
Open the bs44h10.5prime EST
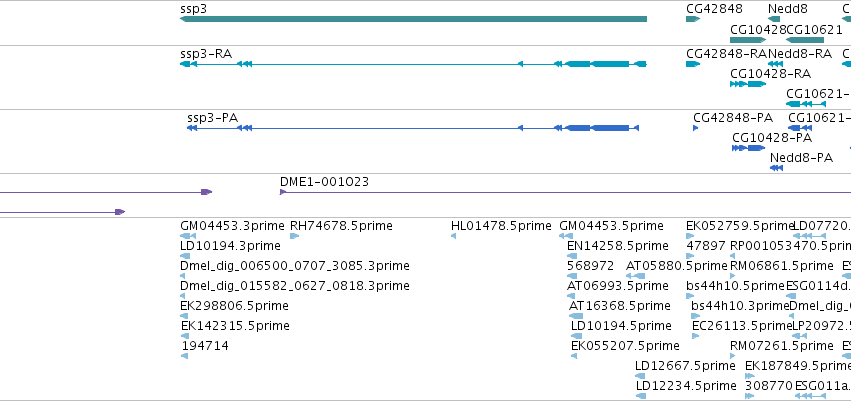(x=690, y=296)
